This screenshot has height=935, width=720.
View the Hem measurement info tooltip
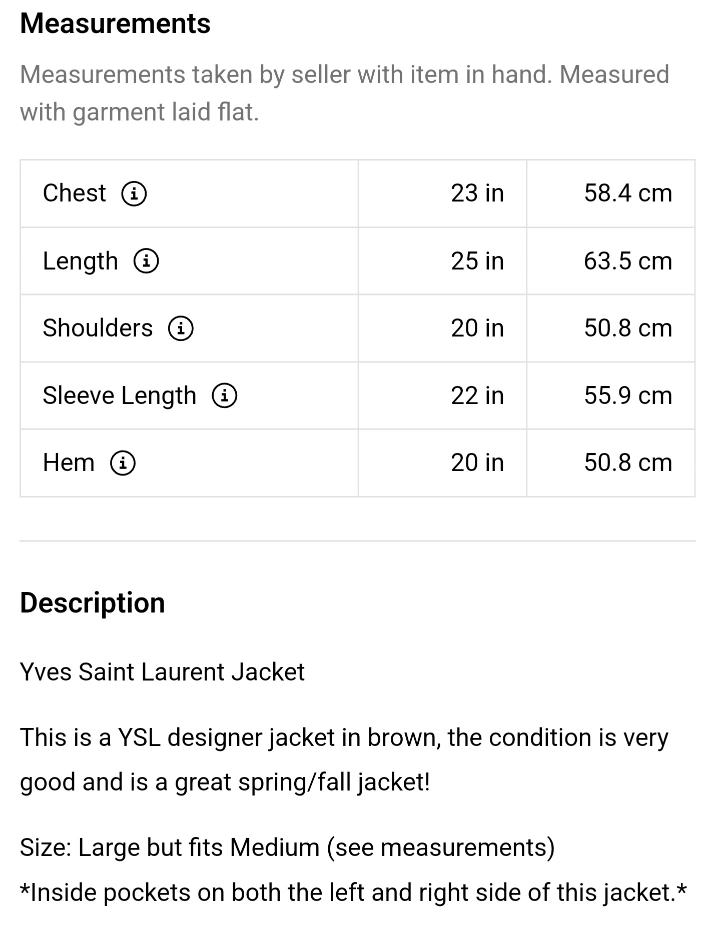pyautogui.click(x=122, y=463)
